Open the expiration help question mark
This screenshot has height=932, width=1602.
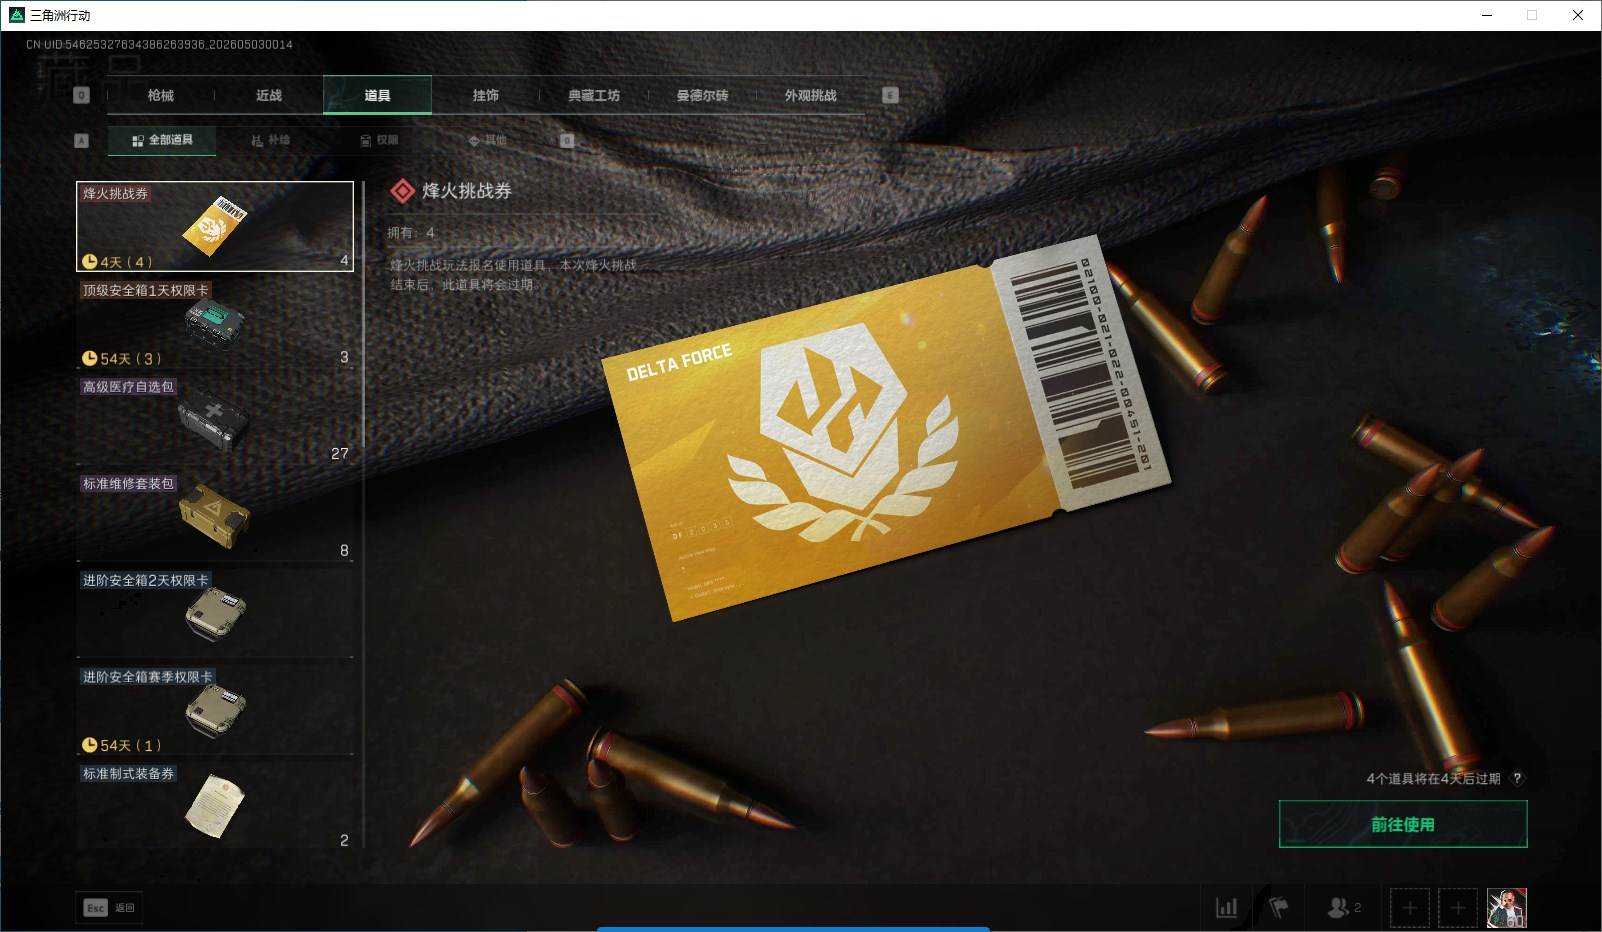(1517, 778)
